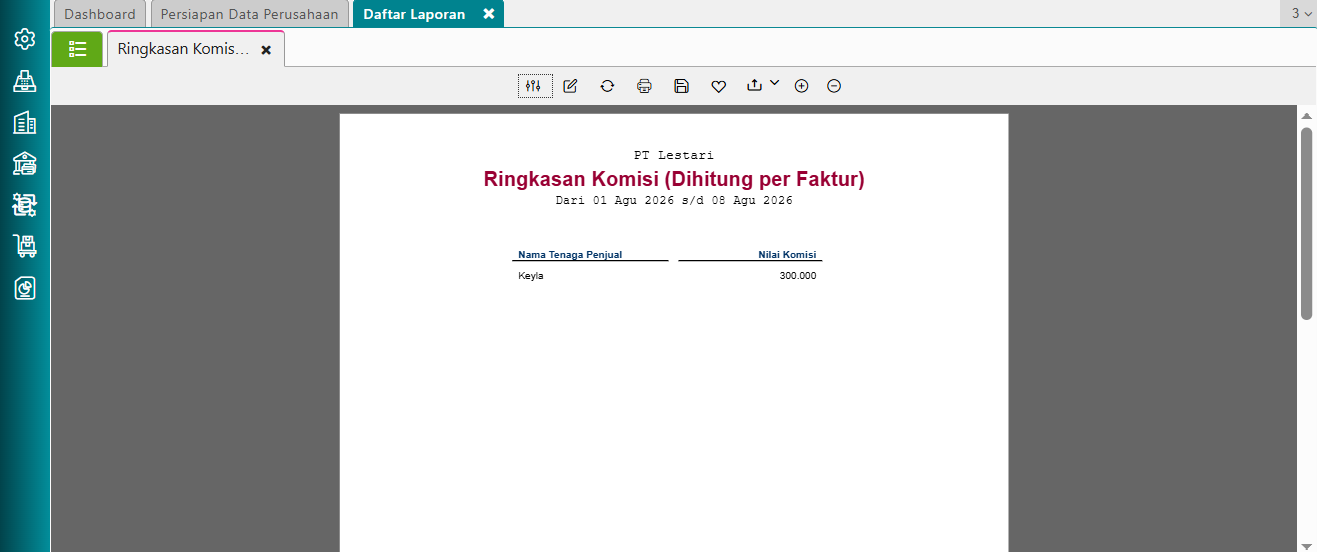Click the report title Ringkasan Komisi heading

674,179
